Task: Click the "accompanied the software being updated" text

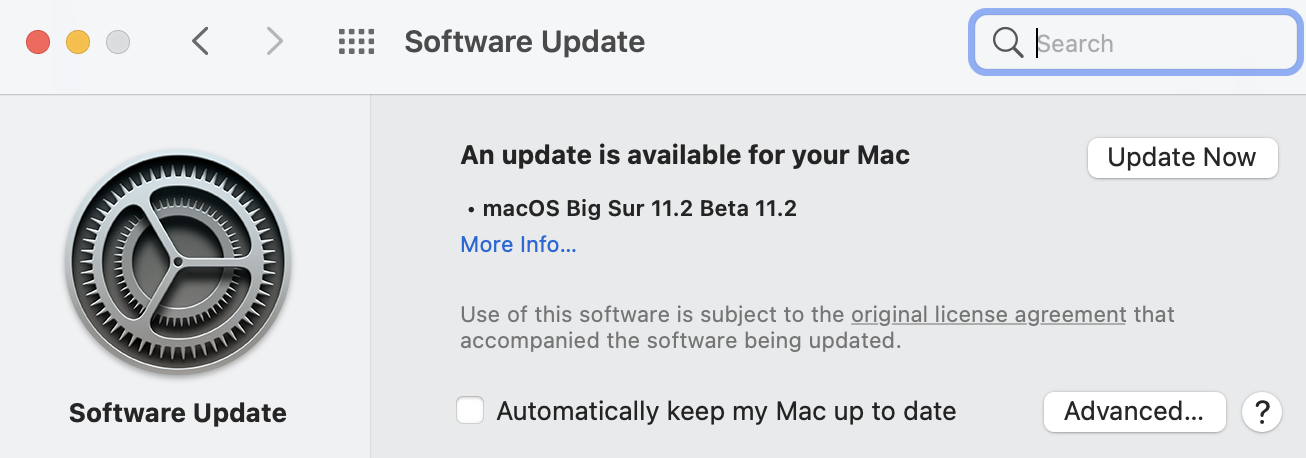Action: (x=680, y=341)
